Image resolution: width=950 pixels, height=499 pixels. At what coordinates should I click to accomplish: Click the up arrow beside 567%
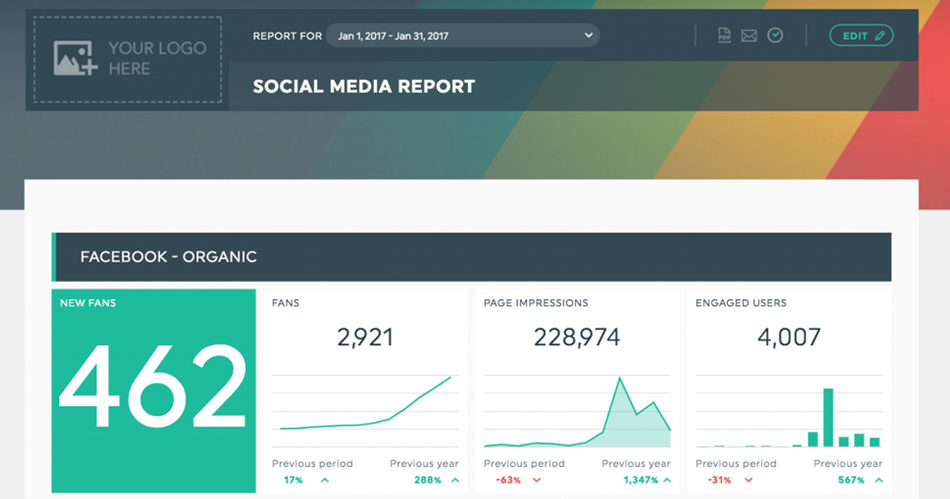click(879, 480)
